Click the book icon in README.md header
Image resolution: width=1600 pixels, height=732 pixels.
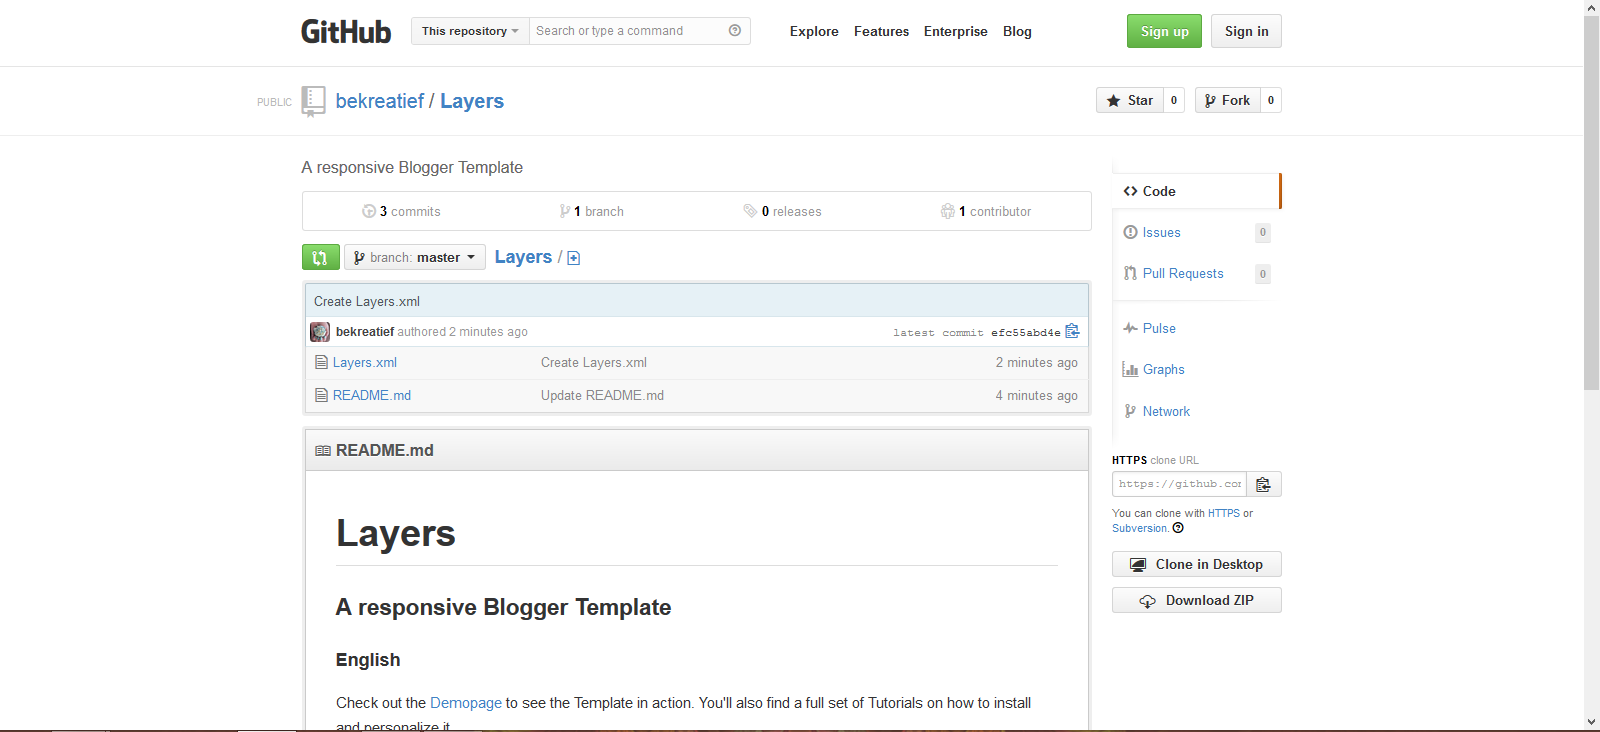coord(322,451)
